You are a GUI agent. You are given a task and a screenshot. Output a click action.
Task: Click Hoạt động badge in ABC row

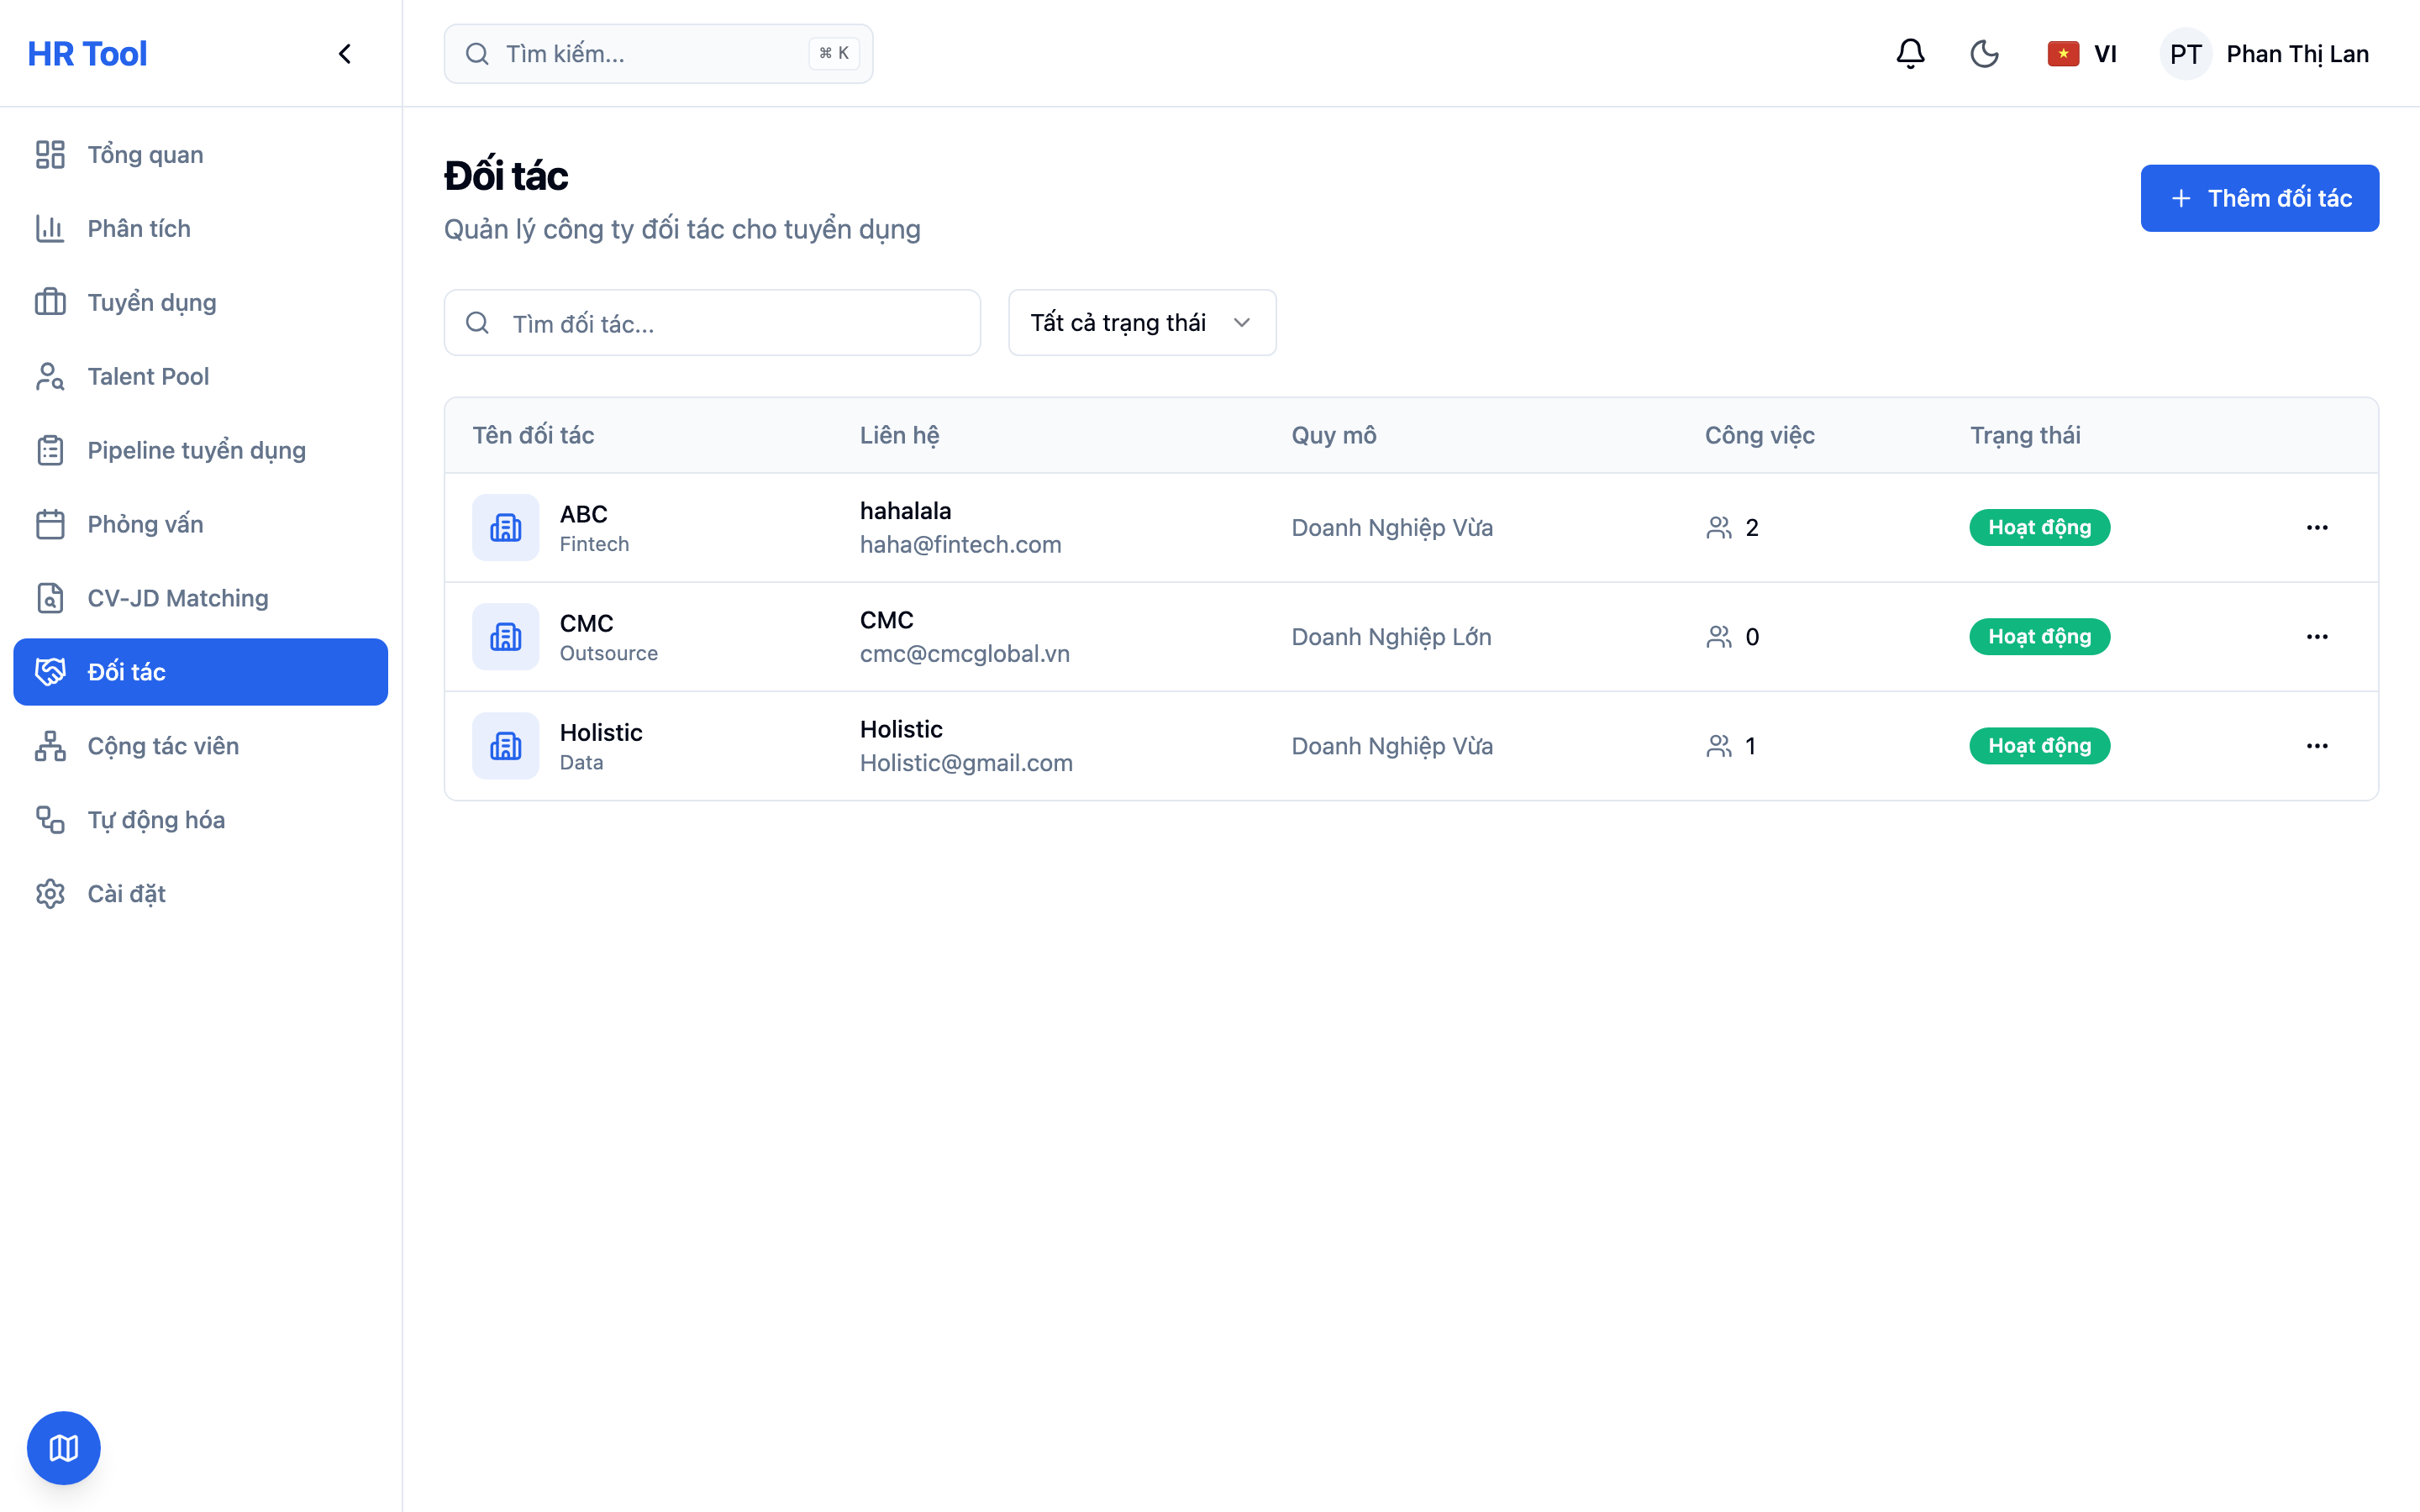pos(2039,527)
